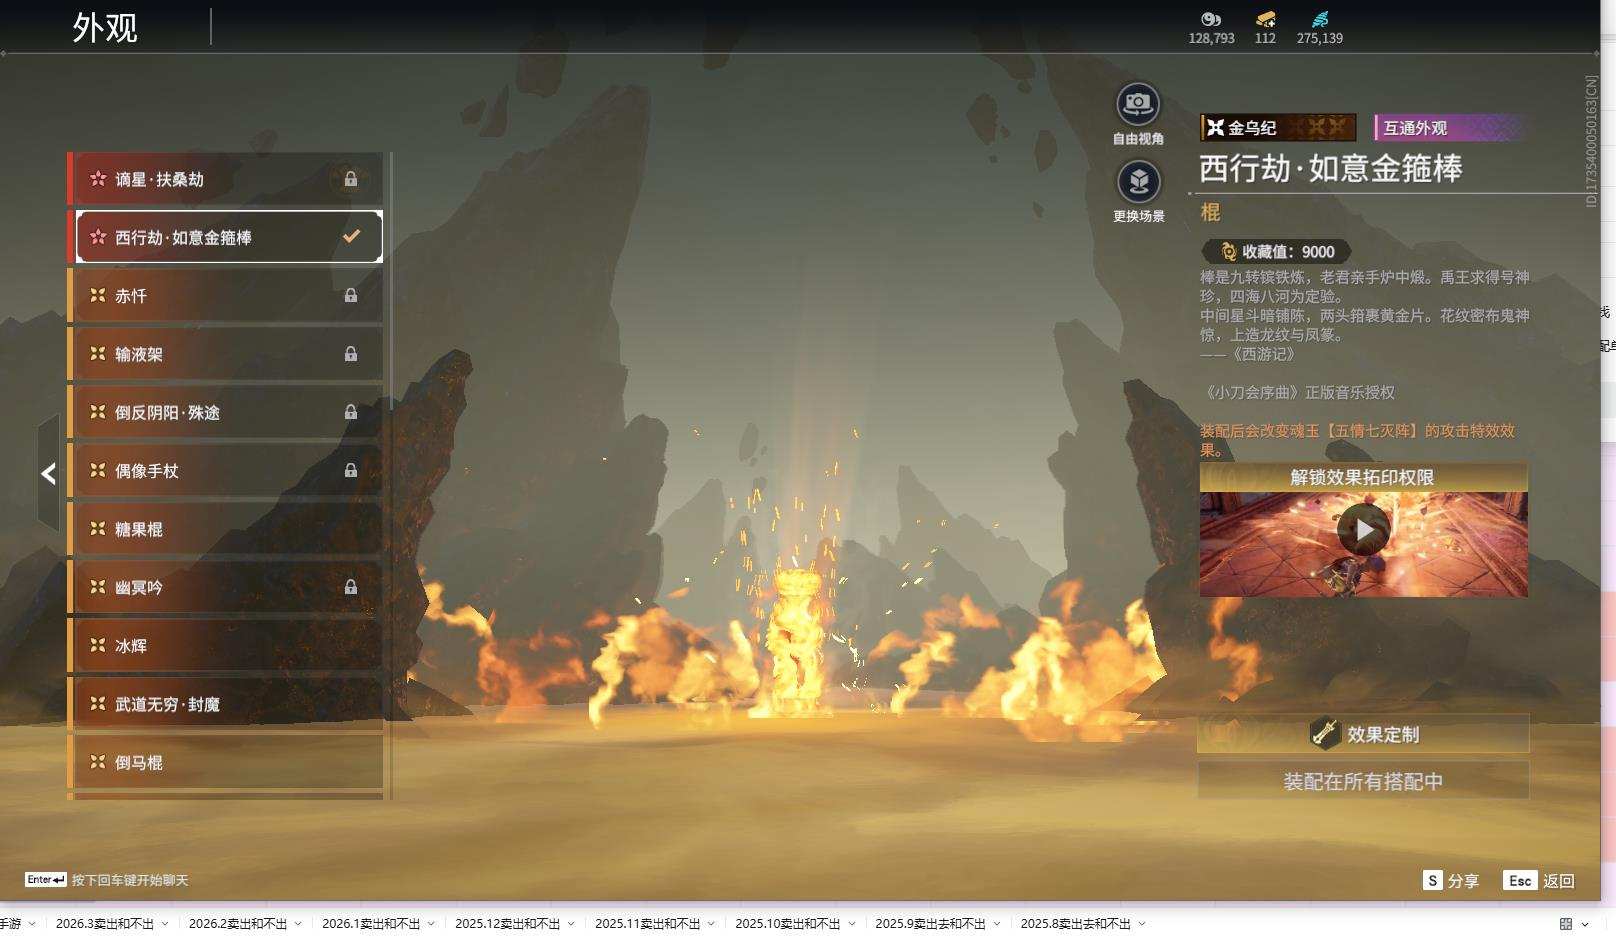Click the blue feather currency icon
Image resolution: width=1616 pixels, height=939 pixels.
(1320, 19)
